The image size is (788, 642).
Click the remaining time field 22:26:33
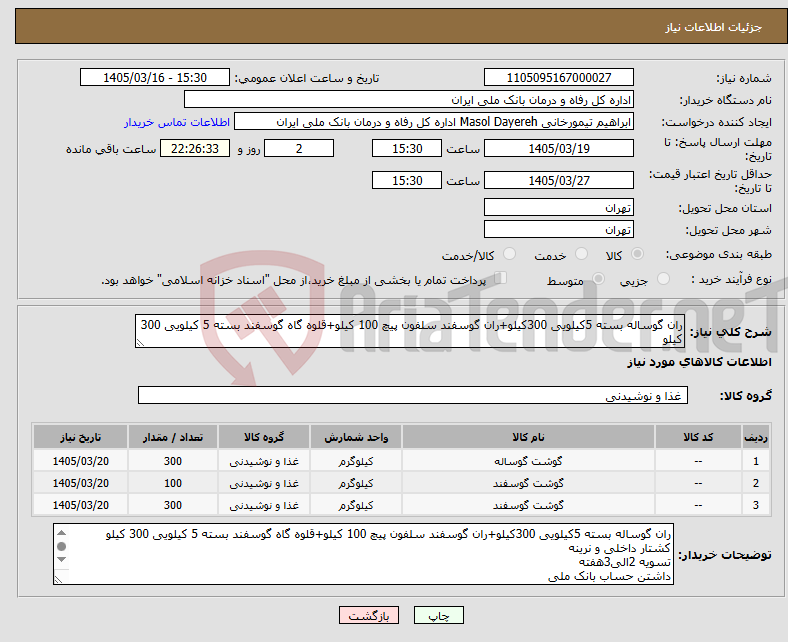(195, 148)
